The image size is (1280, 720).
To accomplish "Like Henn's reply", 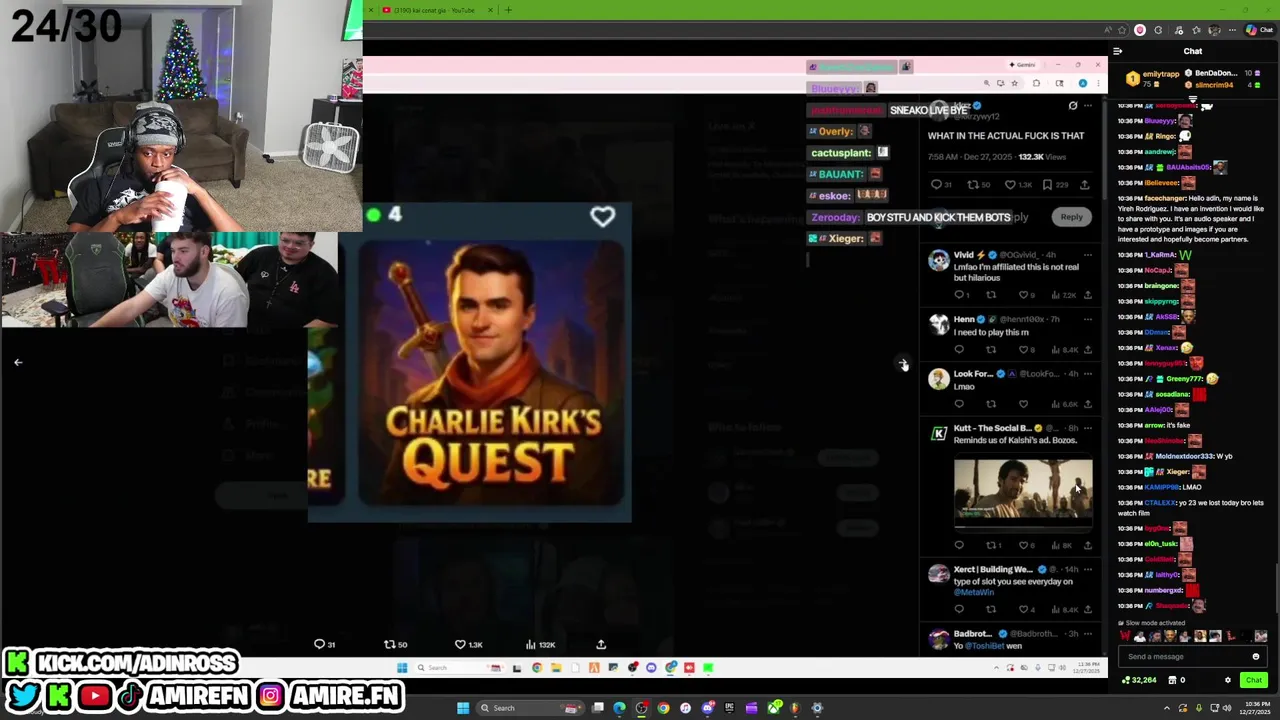I will (x=1023, y=349).
